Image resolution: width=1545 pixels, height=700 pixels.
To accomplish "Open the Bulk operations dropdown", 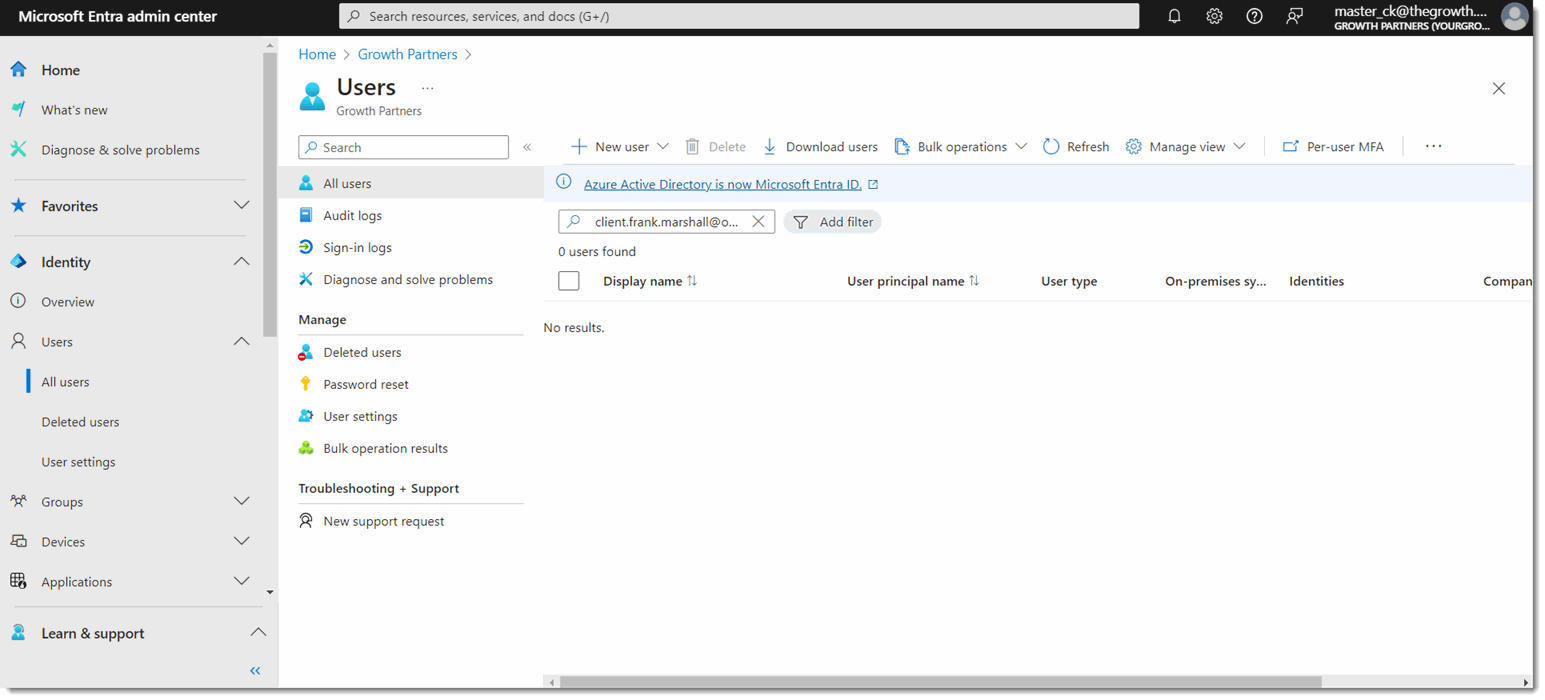I will pyautogui.click(x=961, y=147).
